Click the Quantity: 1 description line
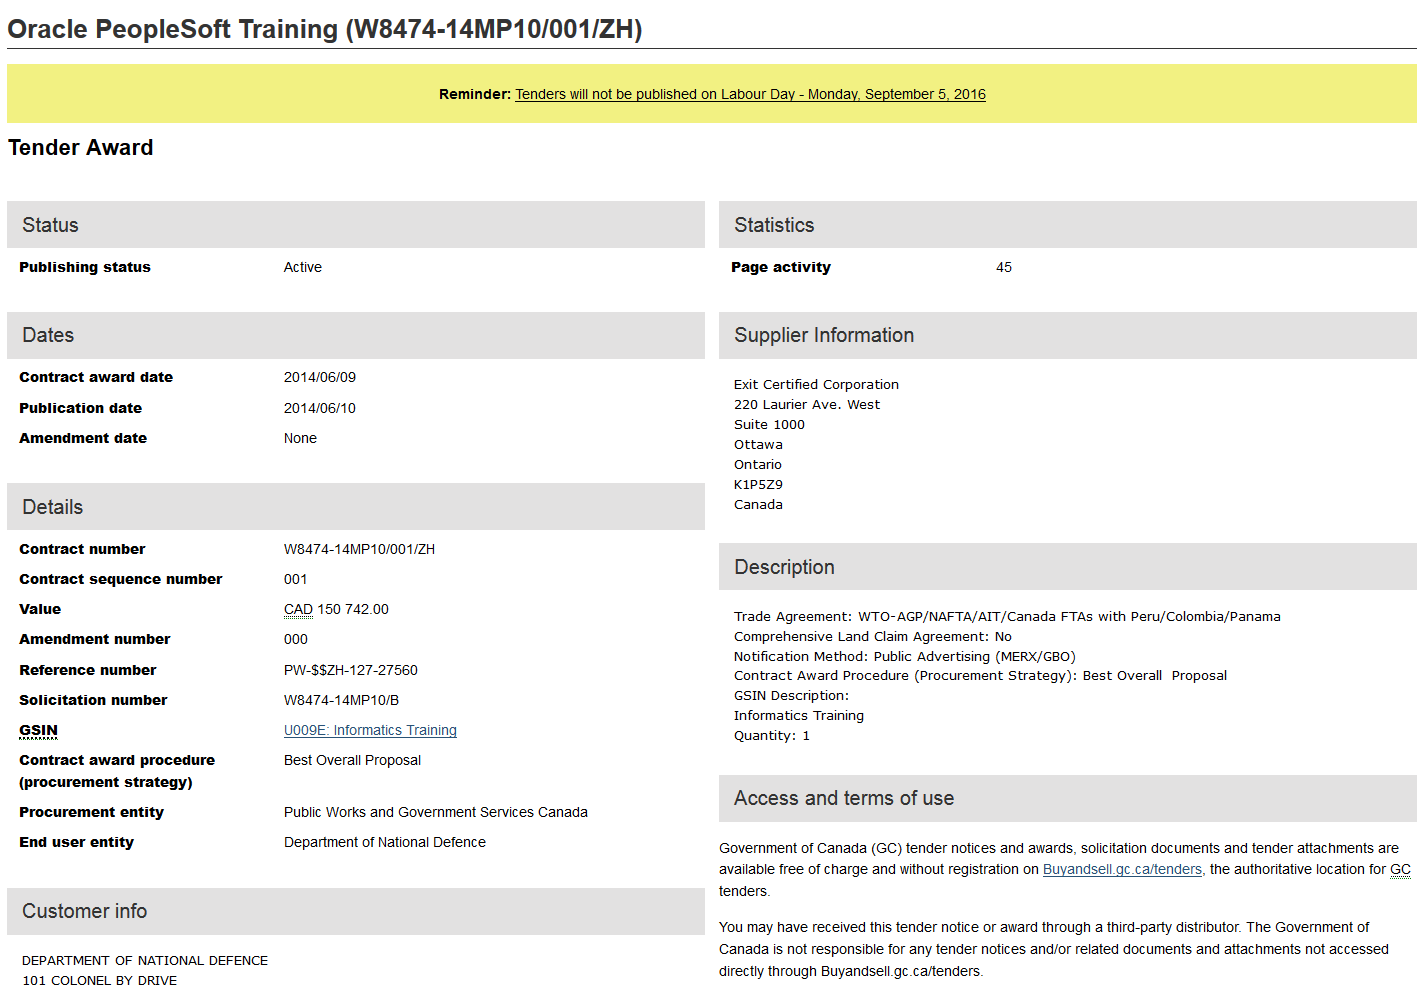The image size is (1423, 985). coord(772,735)
